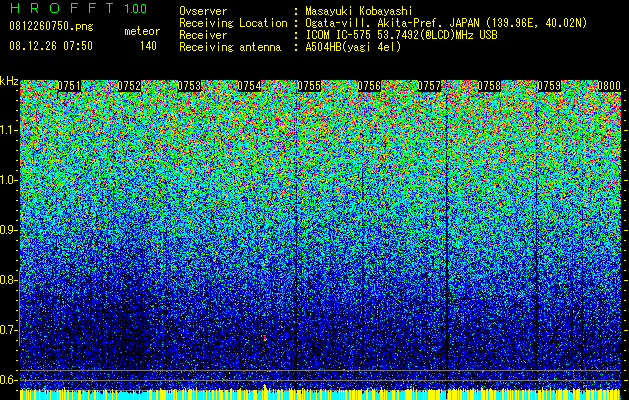Click the 1.0 kHz axis label
Screen dimensions: 629x400
pos(10,180)
